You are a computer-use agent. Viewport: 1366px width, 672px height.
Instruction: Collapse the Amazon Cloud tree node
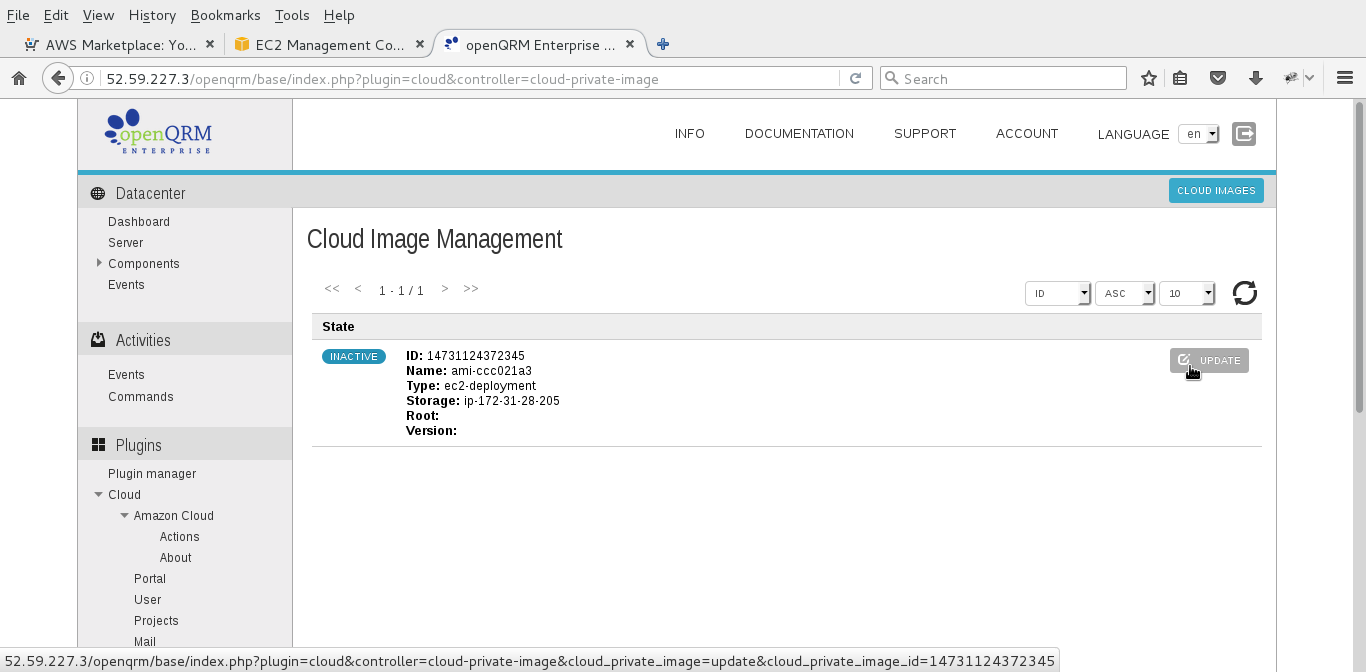pyautogui.click(x=124, y=515)
